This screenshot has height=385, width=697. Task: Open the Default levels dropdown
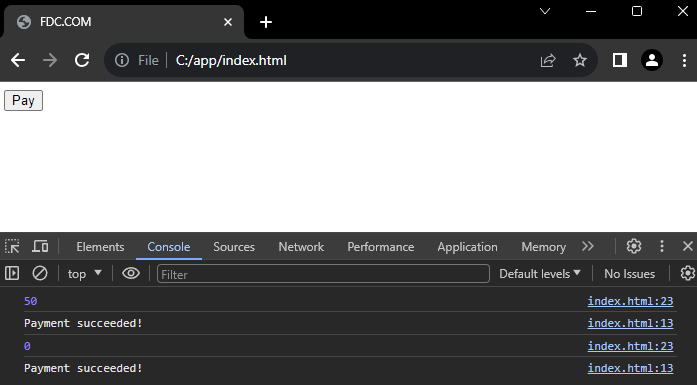coord(540,274)
